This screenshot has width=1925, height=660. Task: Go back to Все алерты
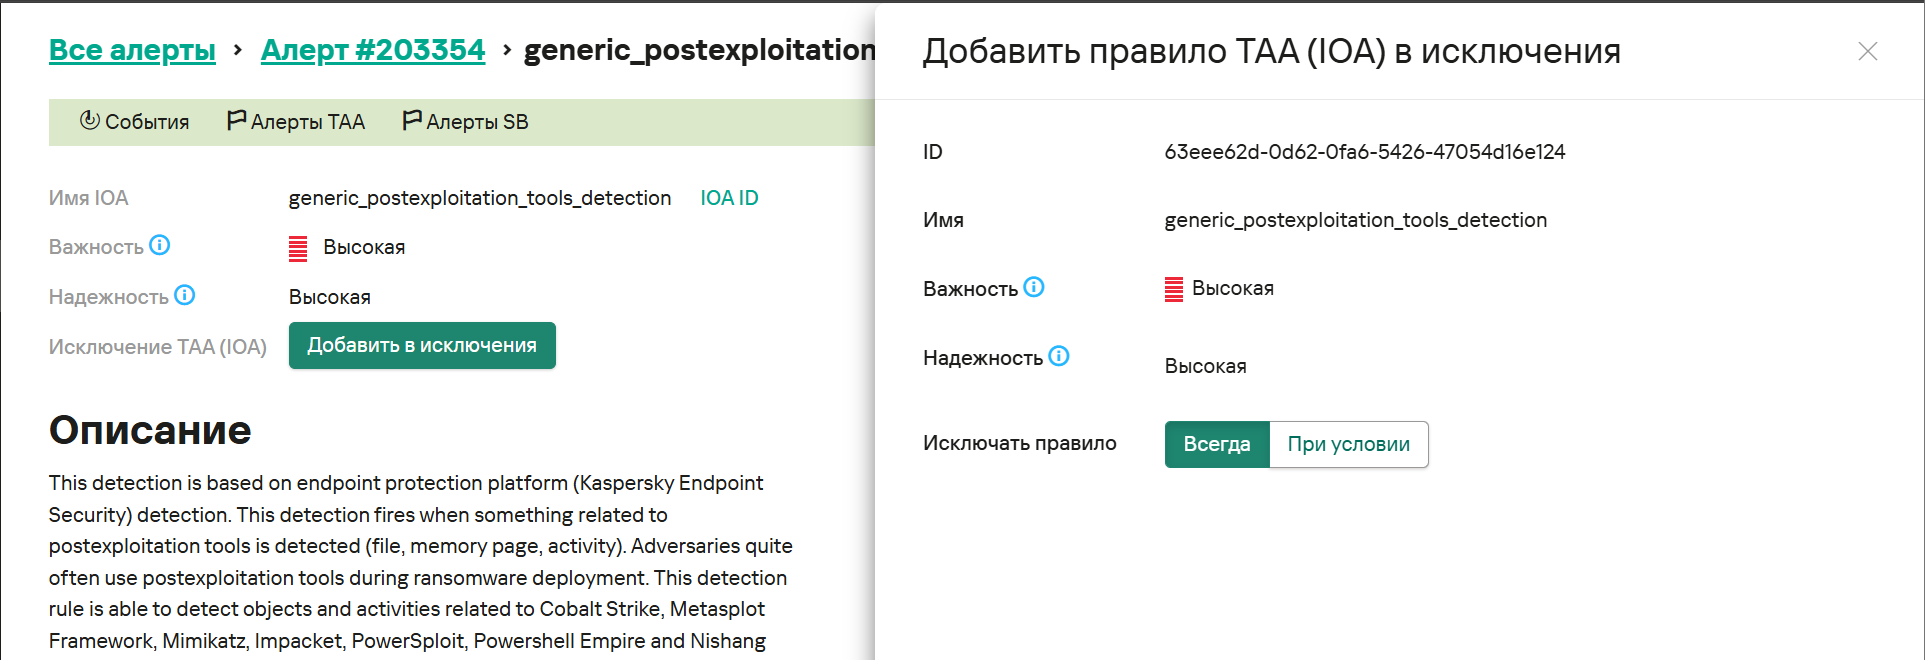click(x=132, y=50)
